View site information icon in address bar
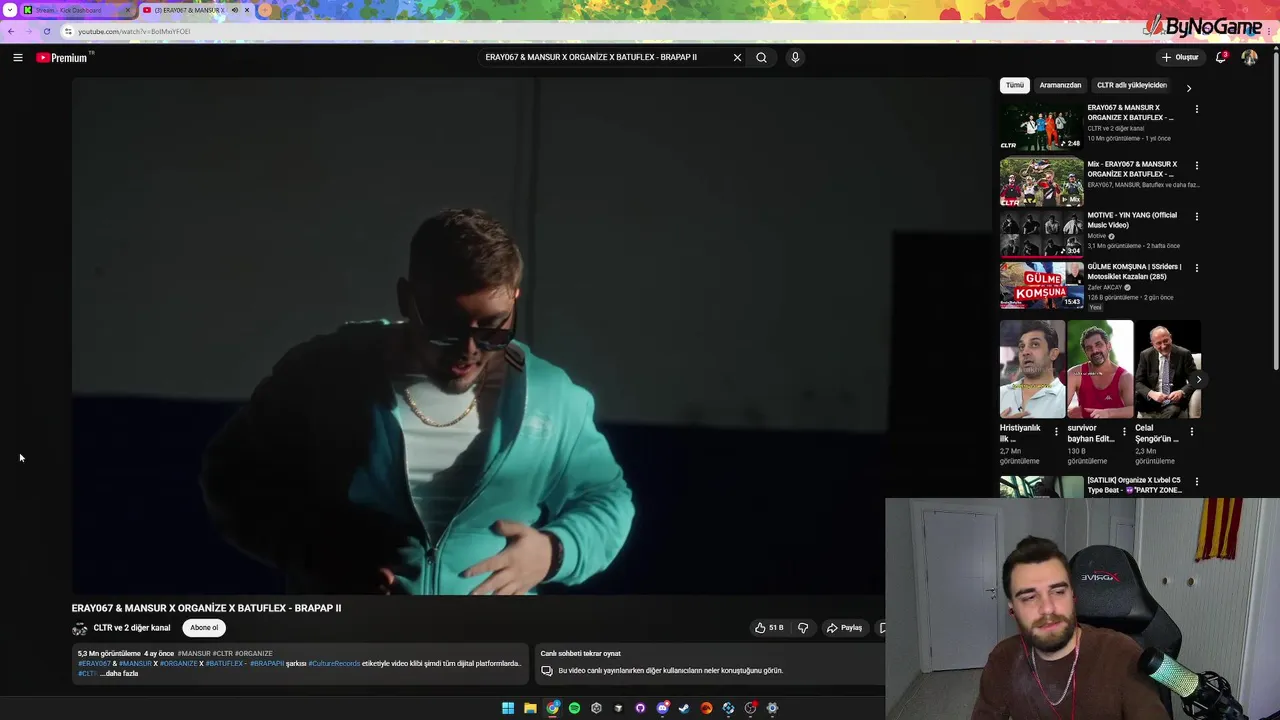Screen dimensions: 1280x720 click(68, 32)
